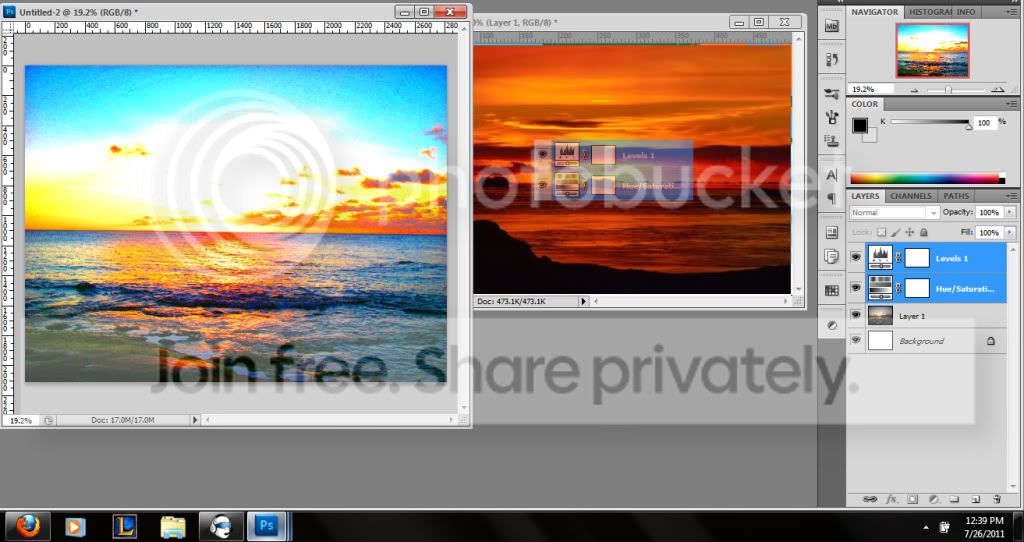Viewport: 1024px width, 542px height.
Task: Click status bar icon beside zoom in Untitled-2
Action: coord(48,421)
